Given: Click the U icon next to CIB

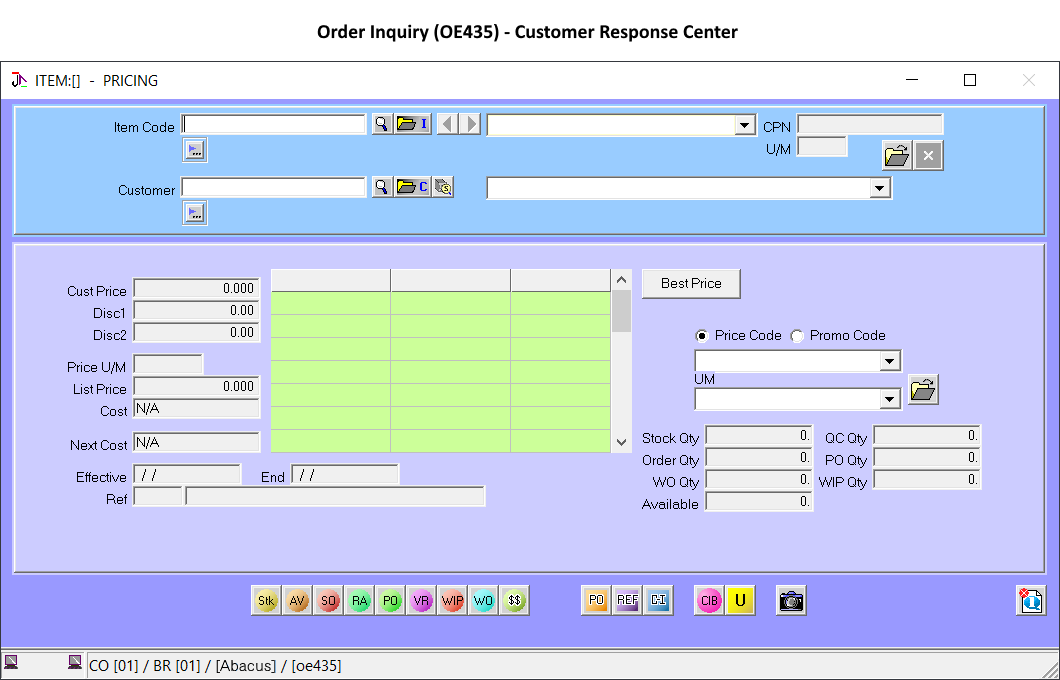Looking at the screenshot, I should [x=740, y=600].
